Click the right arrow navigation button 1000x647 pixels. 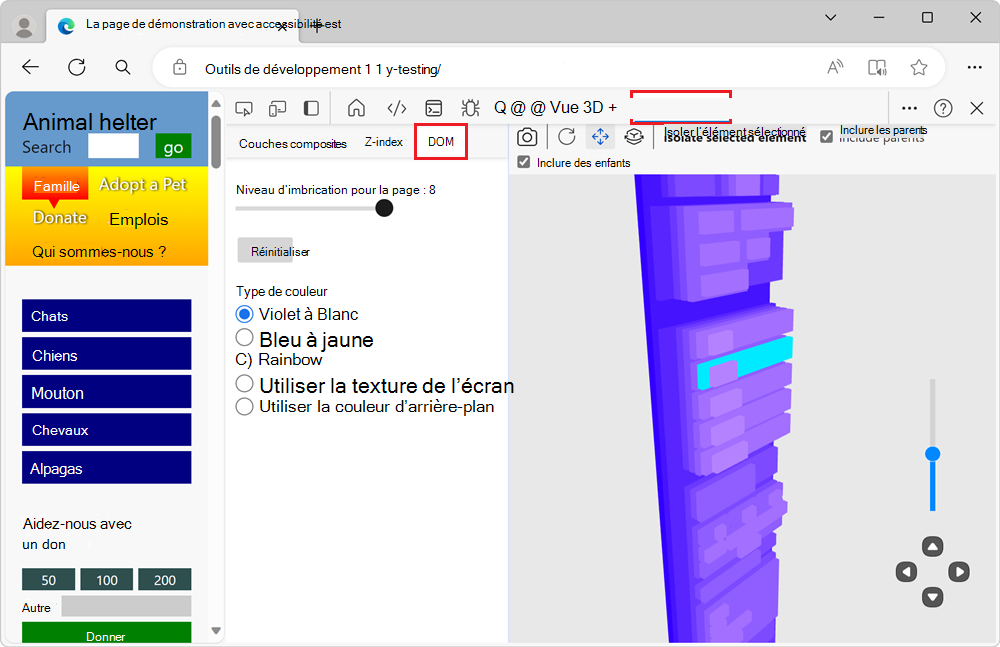click(x=959, y=572)
